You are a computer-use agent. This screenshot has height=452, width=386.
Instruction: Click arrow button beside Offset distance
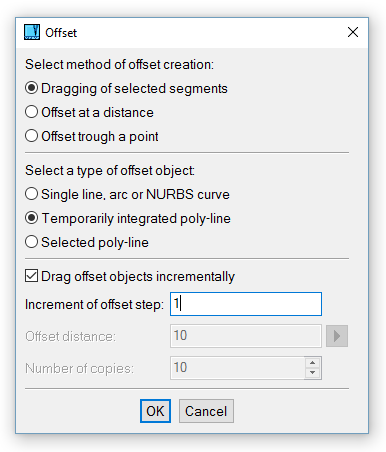(x=337, y=336)
